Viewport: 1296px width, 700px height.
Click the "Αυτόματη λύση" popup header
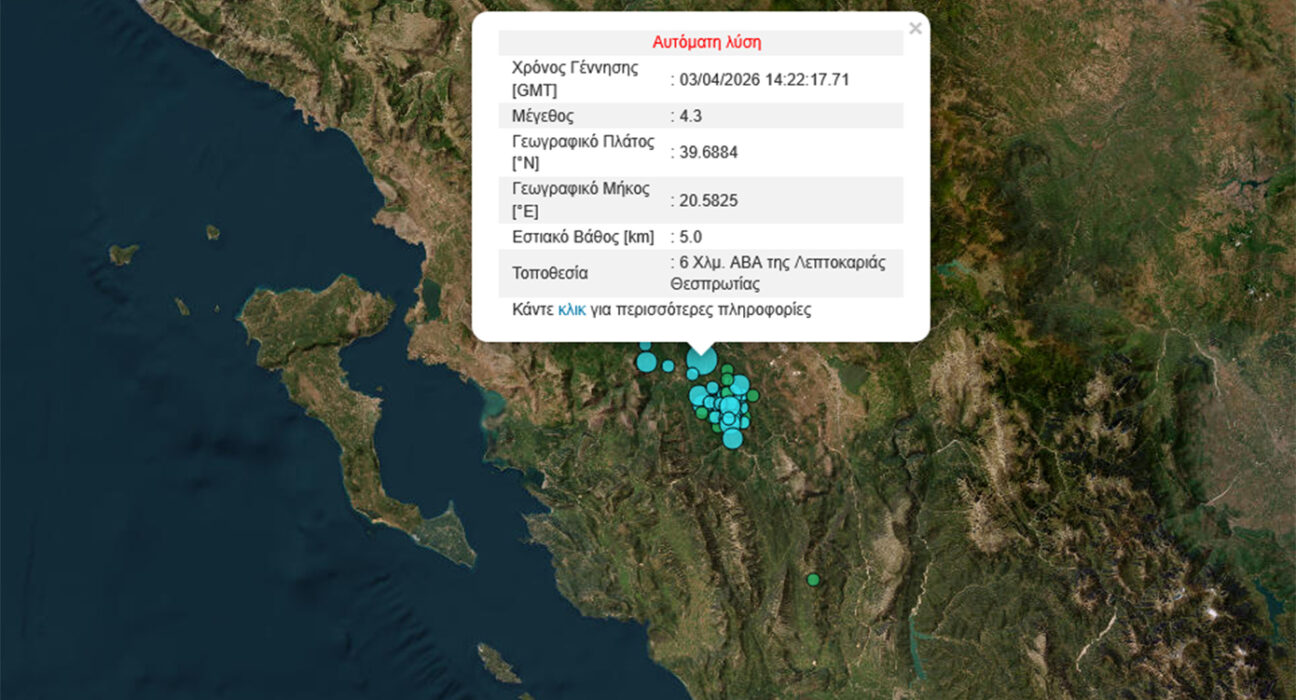pyautogui.click(x=706, y=42)
